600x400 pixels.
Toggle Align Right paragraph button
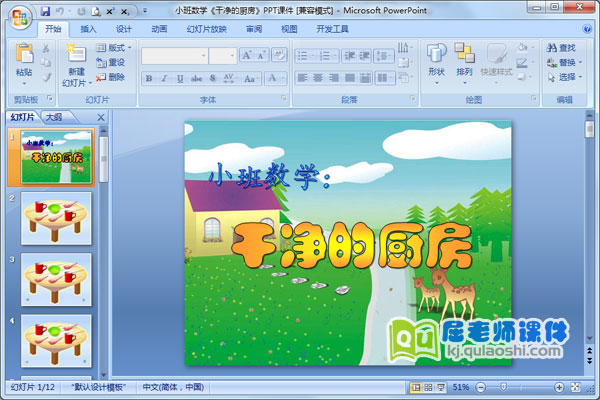334,78
